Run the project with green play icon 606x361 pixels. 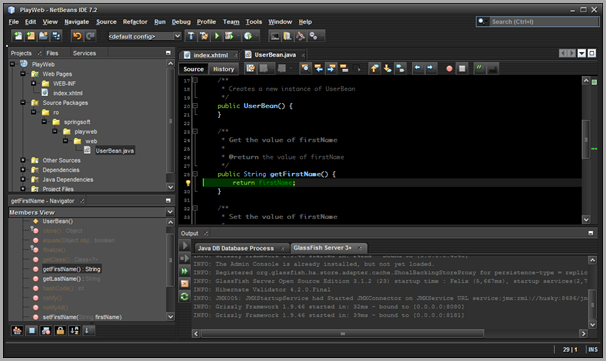(217, 36)
